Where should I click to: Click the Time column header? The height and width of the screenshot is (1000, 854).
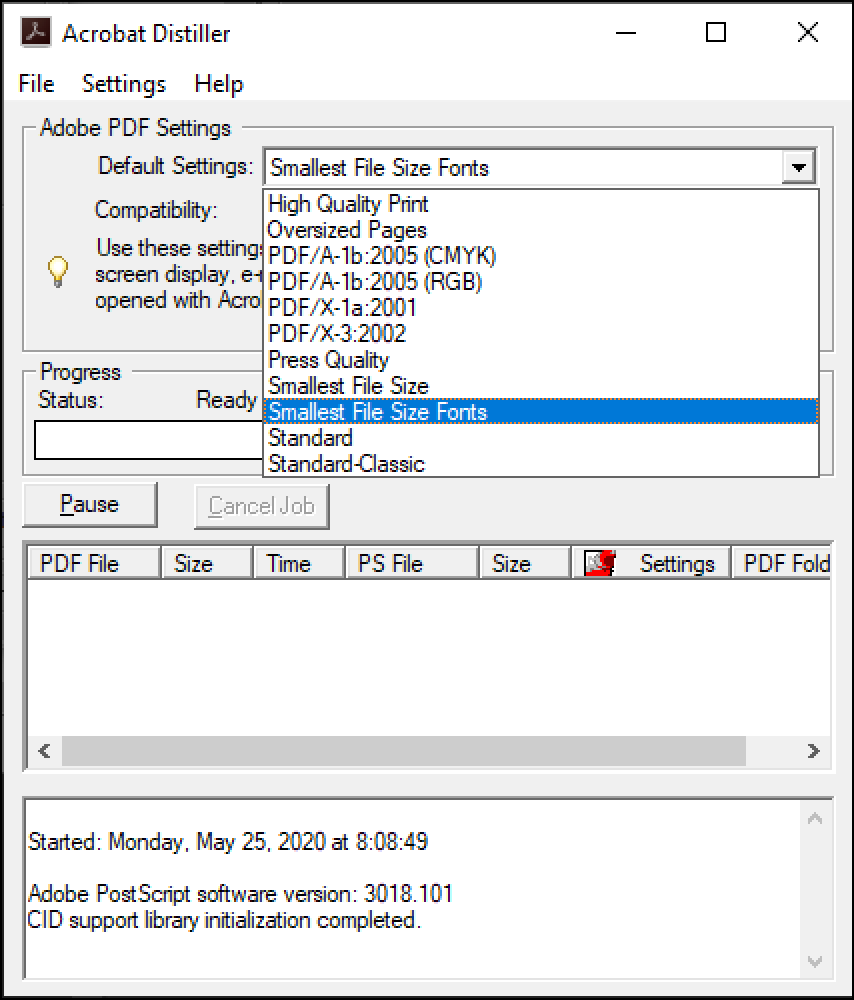pos(299,563)
